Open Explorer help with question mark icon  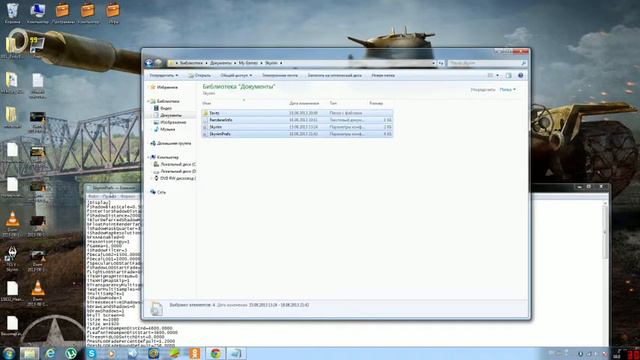point(520,76)
